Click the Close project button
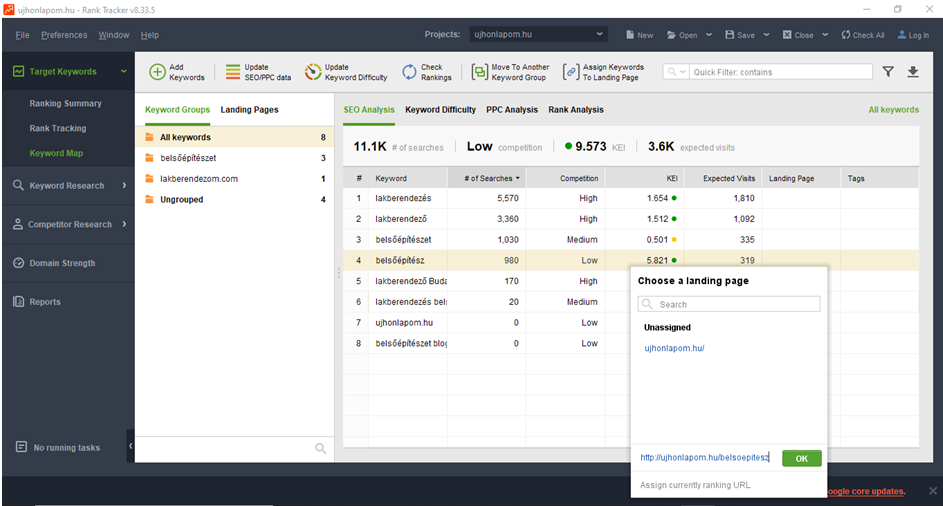Screen dimensions: 943x506 798,35
